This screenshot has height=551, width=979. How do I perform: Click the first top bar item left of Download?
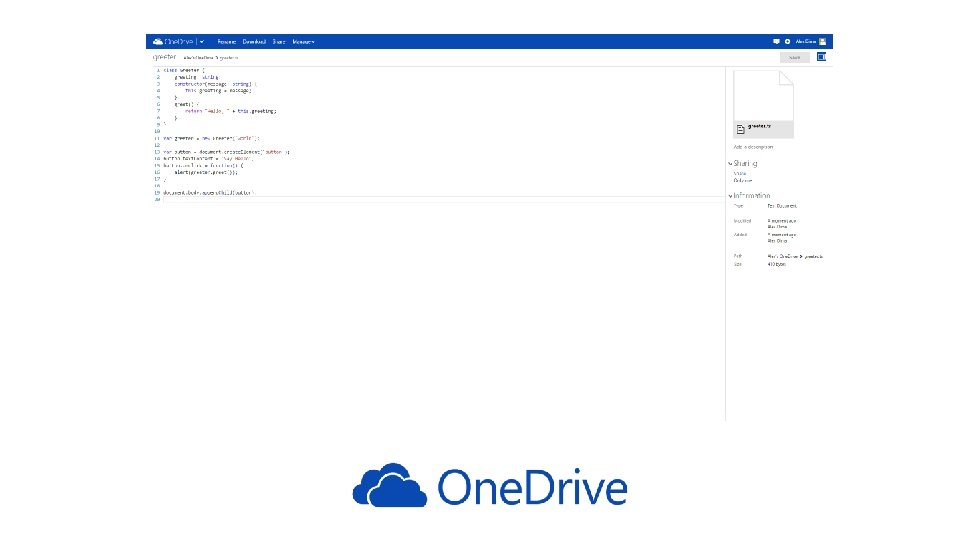[x=227, y=42]
